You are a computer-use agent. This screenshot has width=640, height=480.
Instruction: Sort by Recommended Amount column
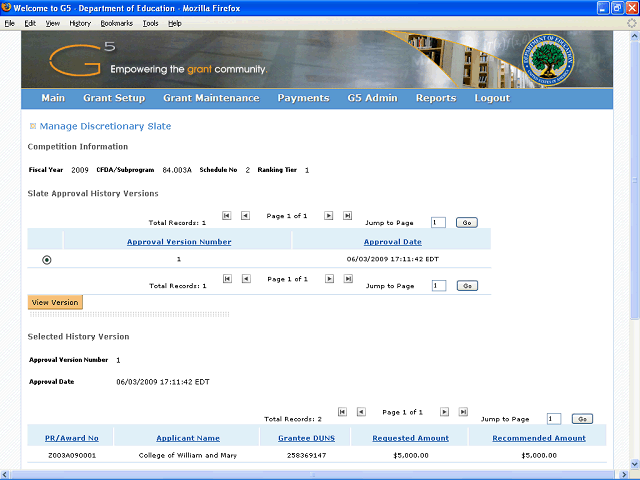[539, 438]
